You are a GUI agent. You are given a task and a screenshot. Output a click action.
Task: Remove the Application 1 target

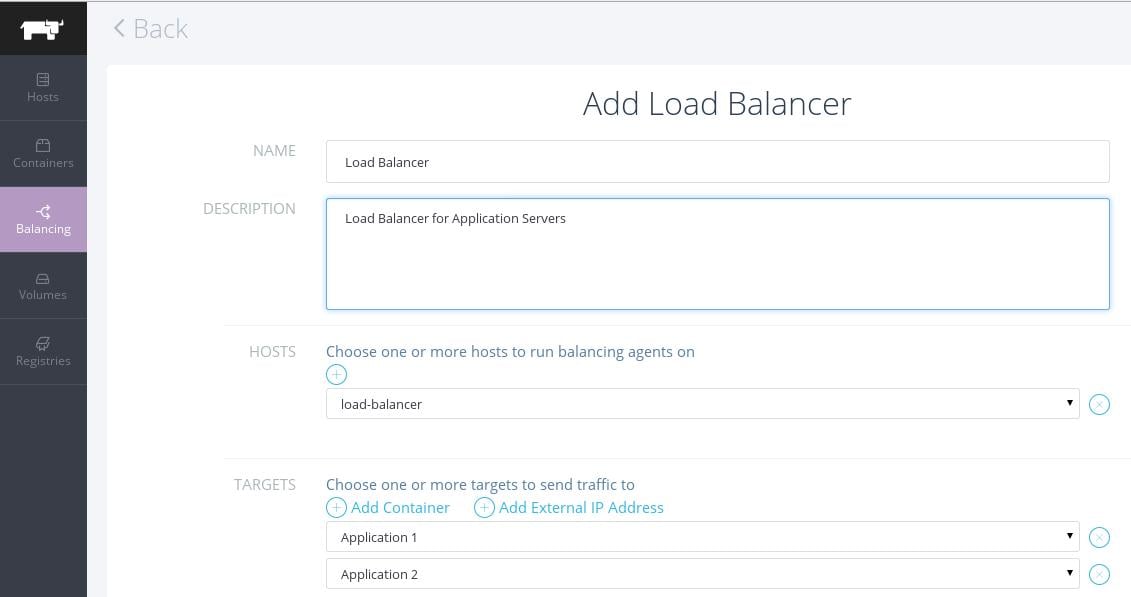(1099, 538)
